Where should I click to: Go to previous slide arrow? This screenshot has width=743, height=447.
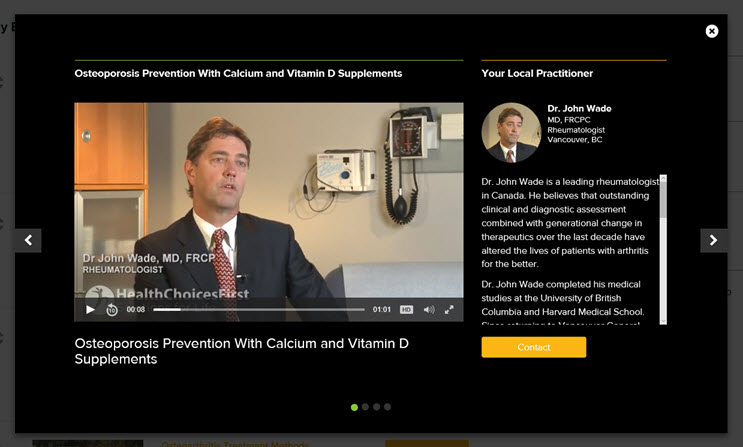coord(28,240)
